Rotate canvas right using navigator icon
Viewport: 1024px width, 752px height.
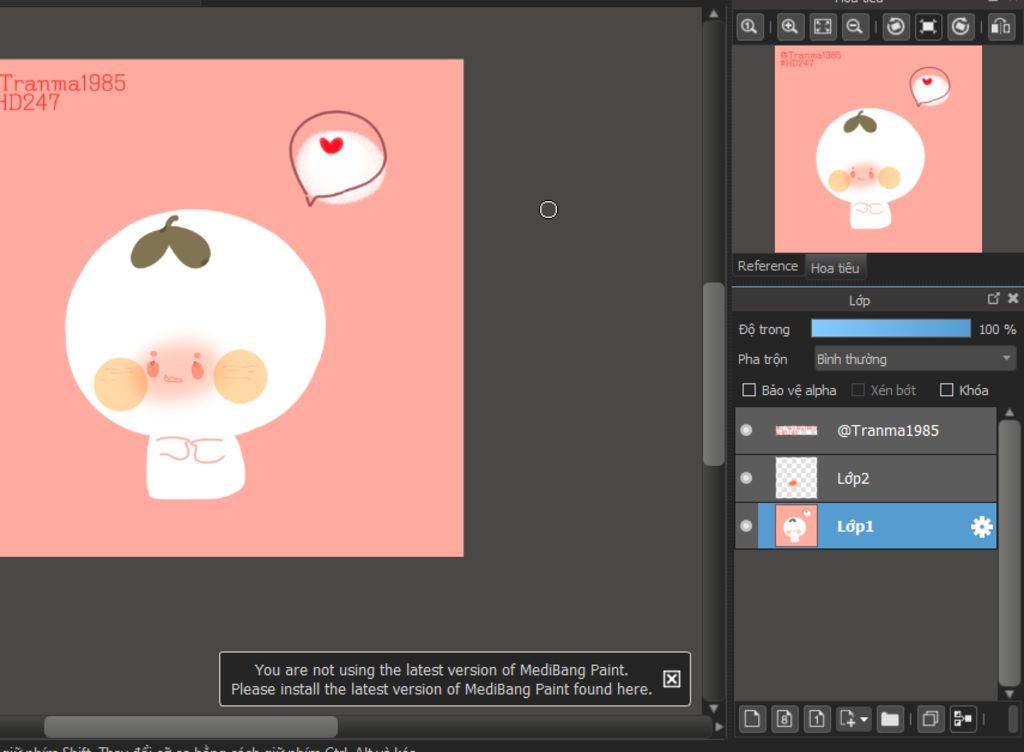[x=961, y=27]
